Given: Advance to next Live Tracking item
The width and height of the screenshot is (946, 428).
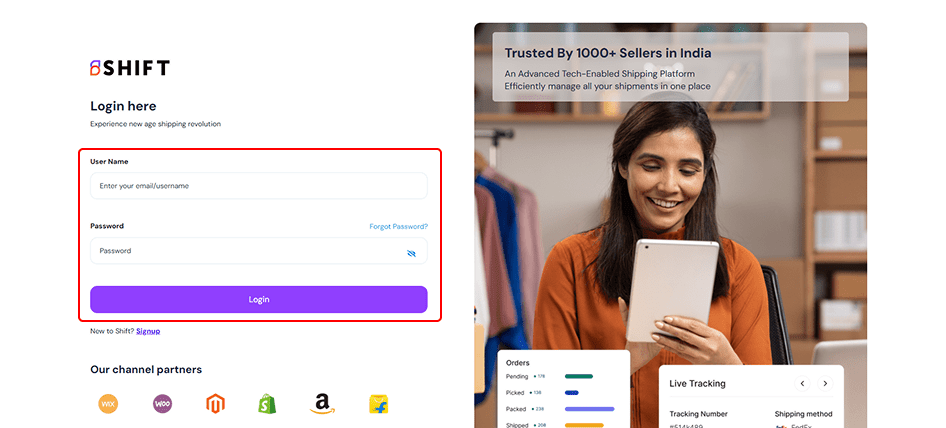Looking at the screenshot, I should pos(825,383).
